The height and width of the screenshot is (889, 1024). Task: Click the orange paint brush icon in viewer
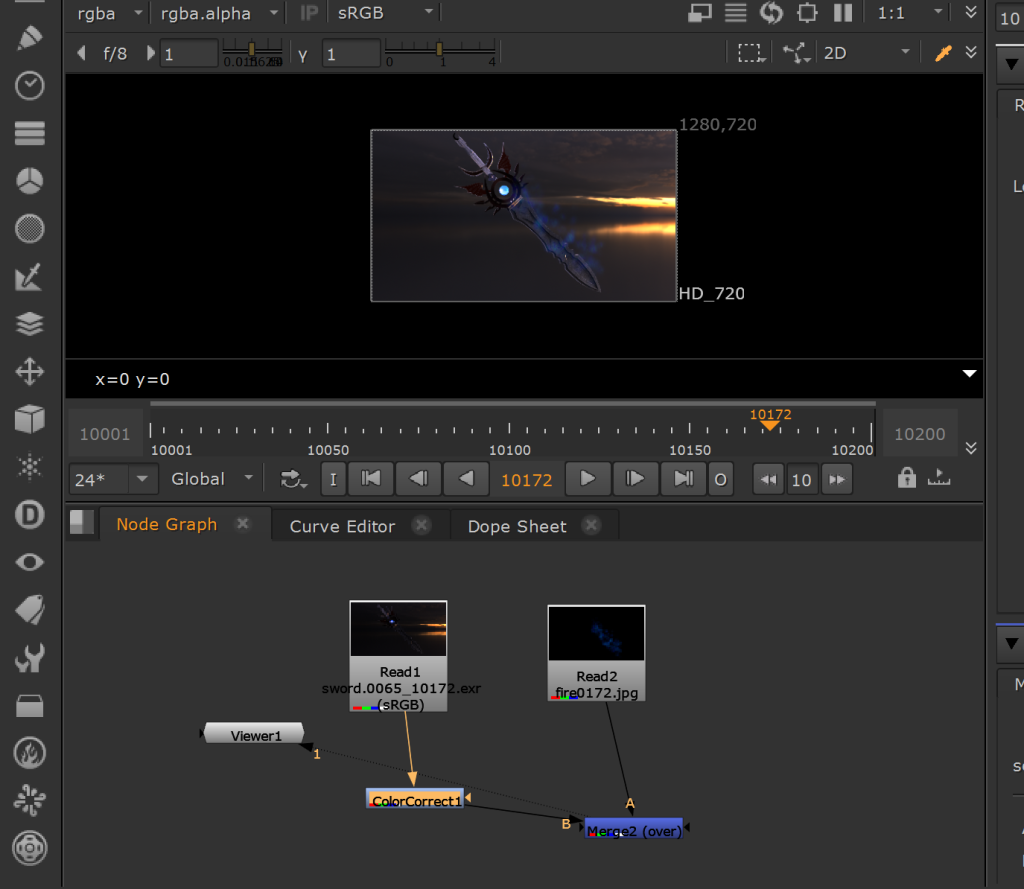943,53
